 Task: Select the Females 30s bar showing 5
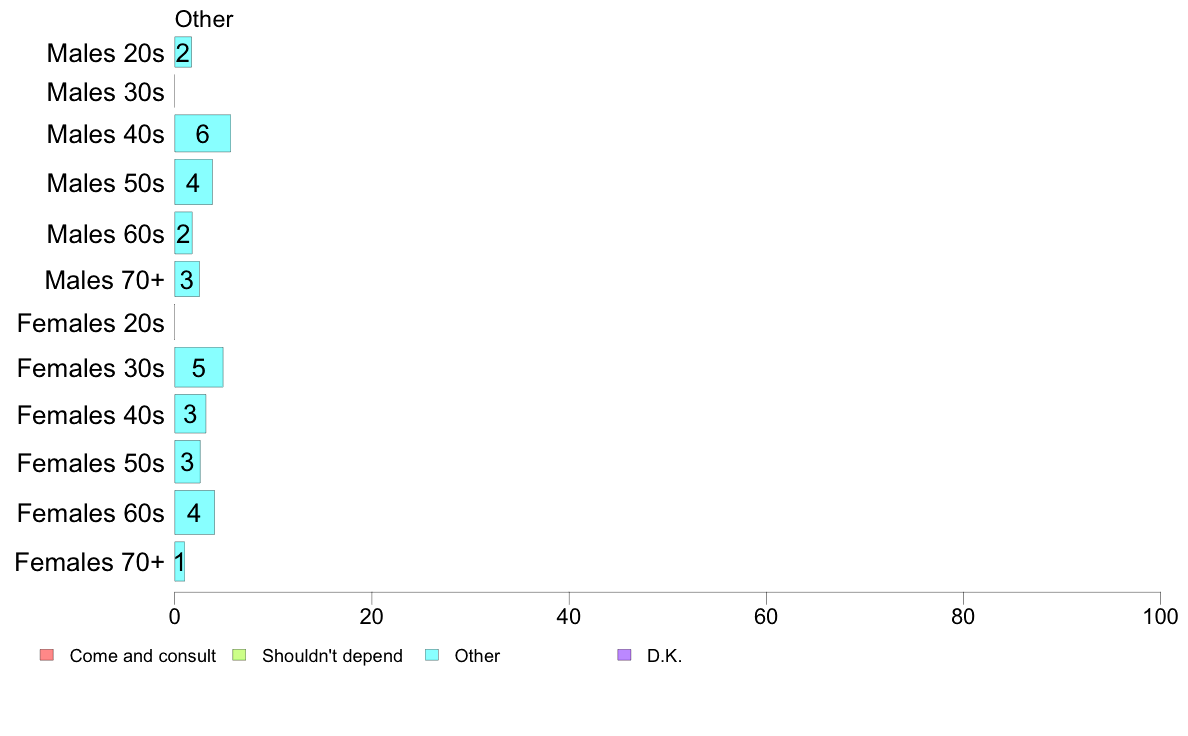tap(199, 368)
